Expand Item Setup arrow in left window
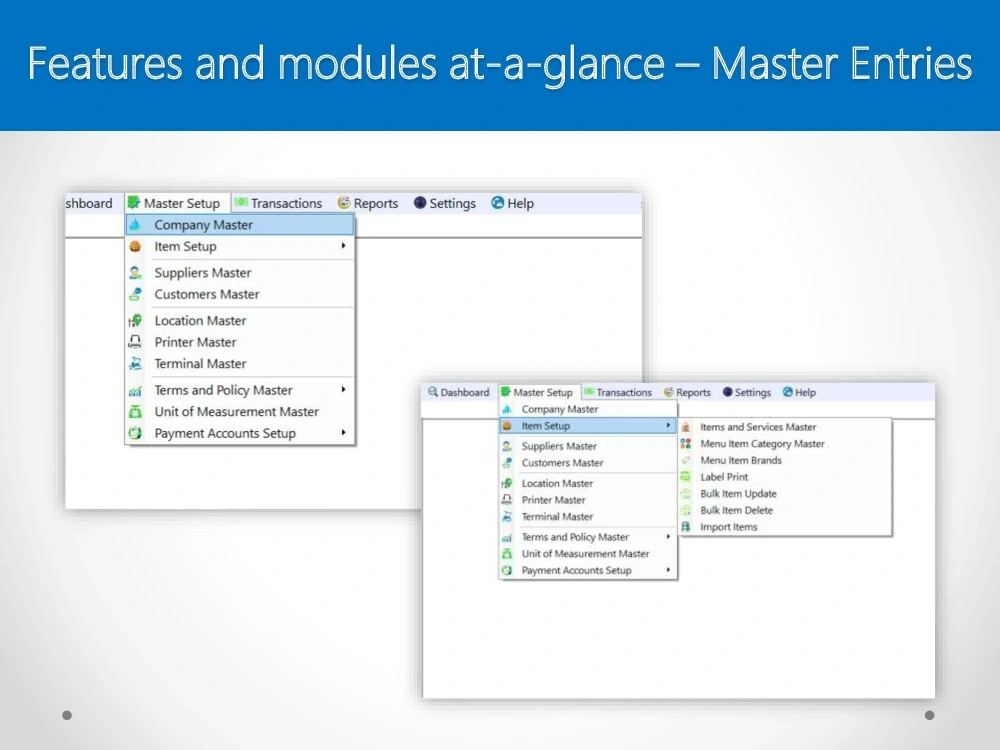 (343, 246)
